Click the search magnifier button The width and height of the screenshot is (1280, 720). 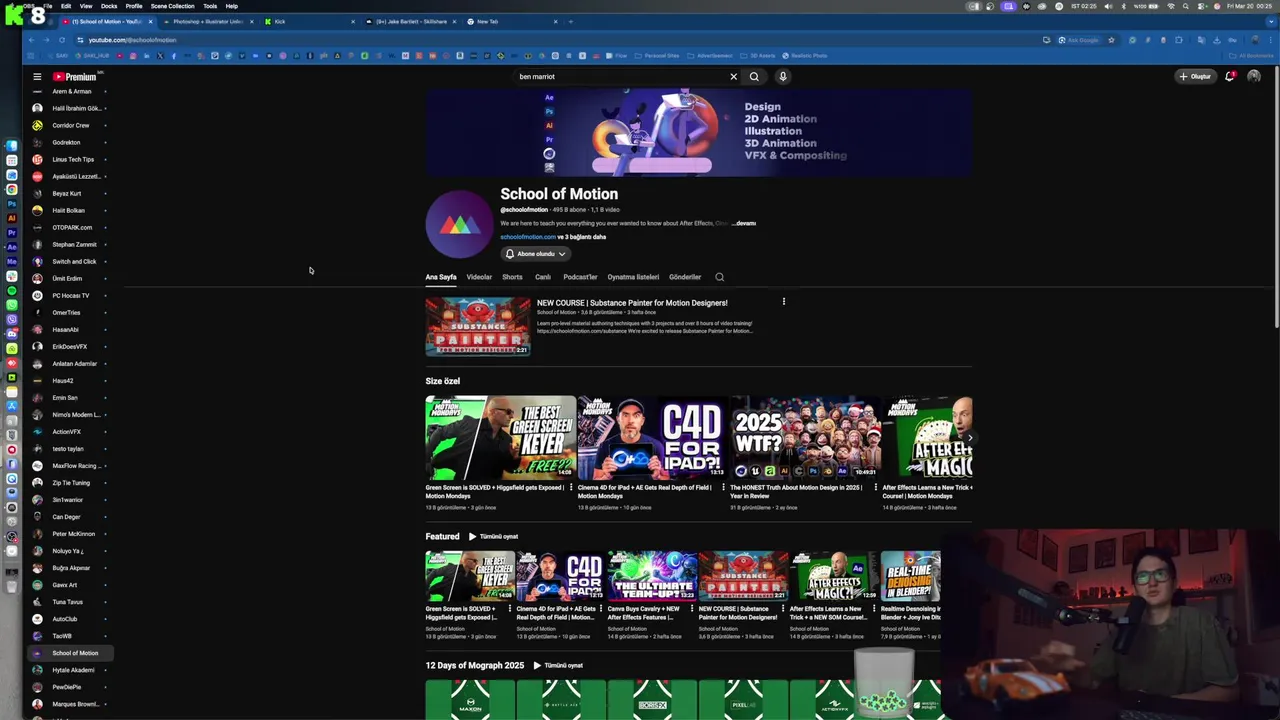tap(754, 76)
